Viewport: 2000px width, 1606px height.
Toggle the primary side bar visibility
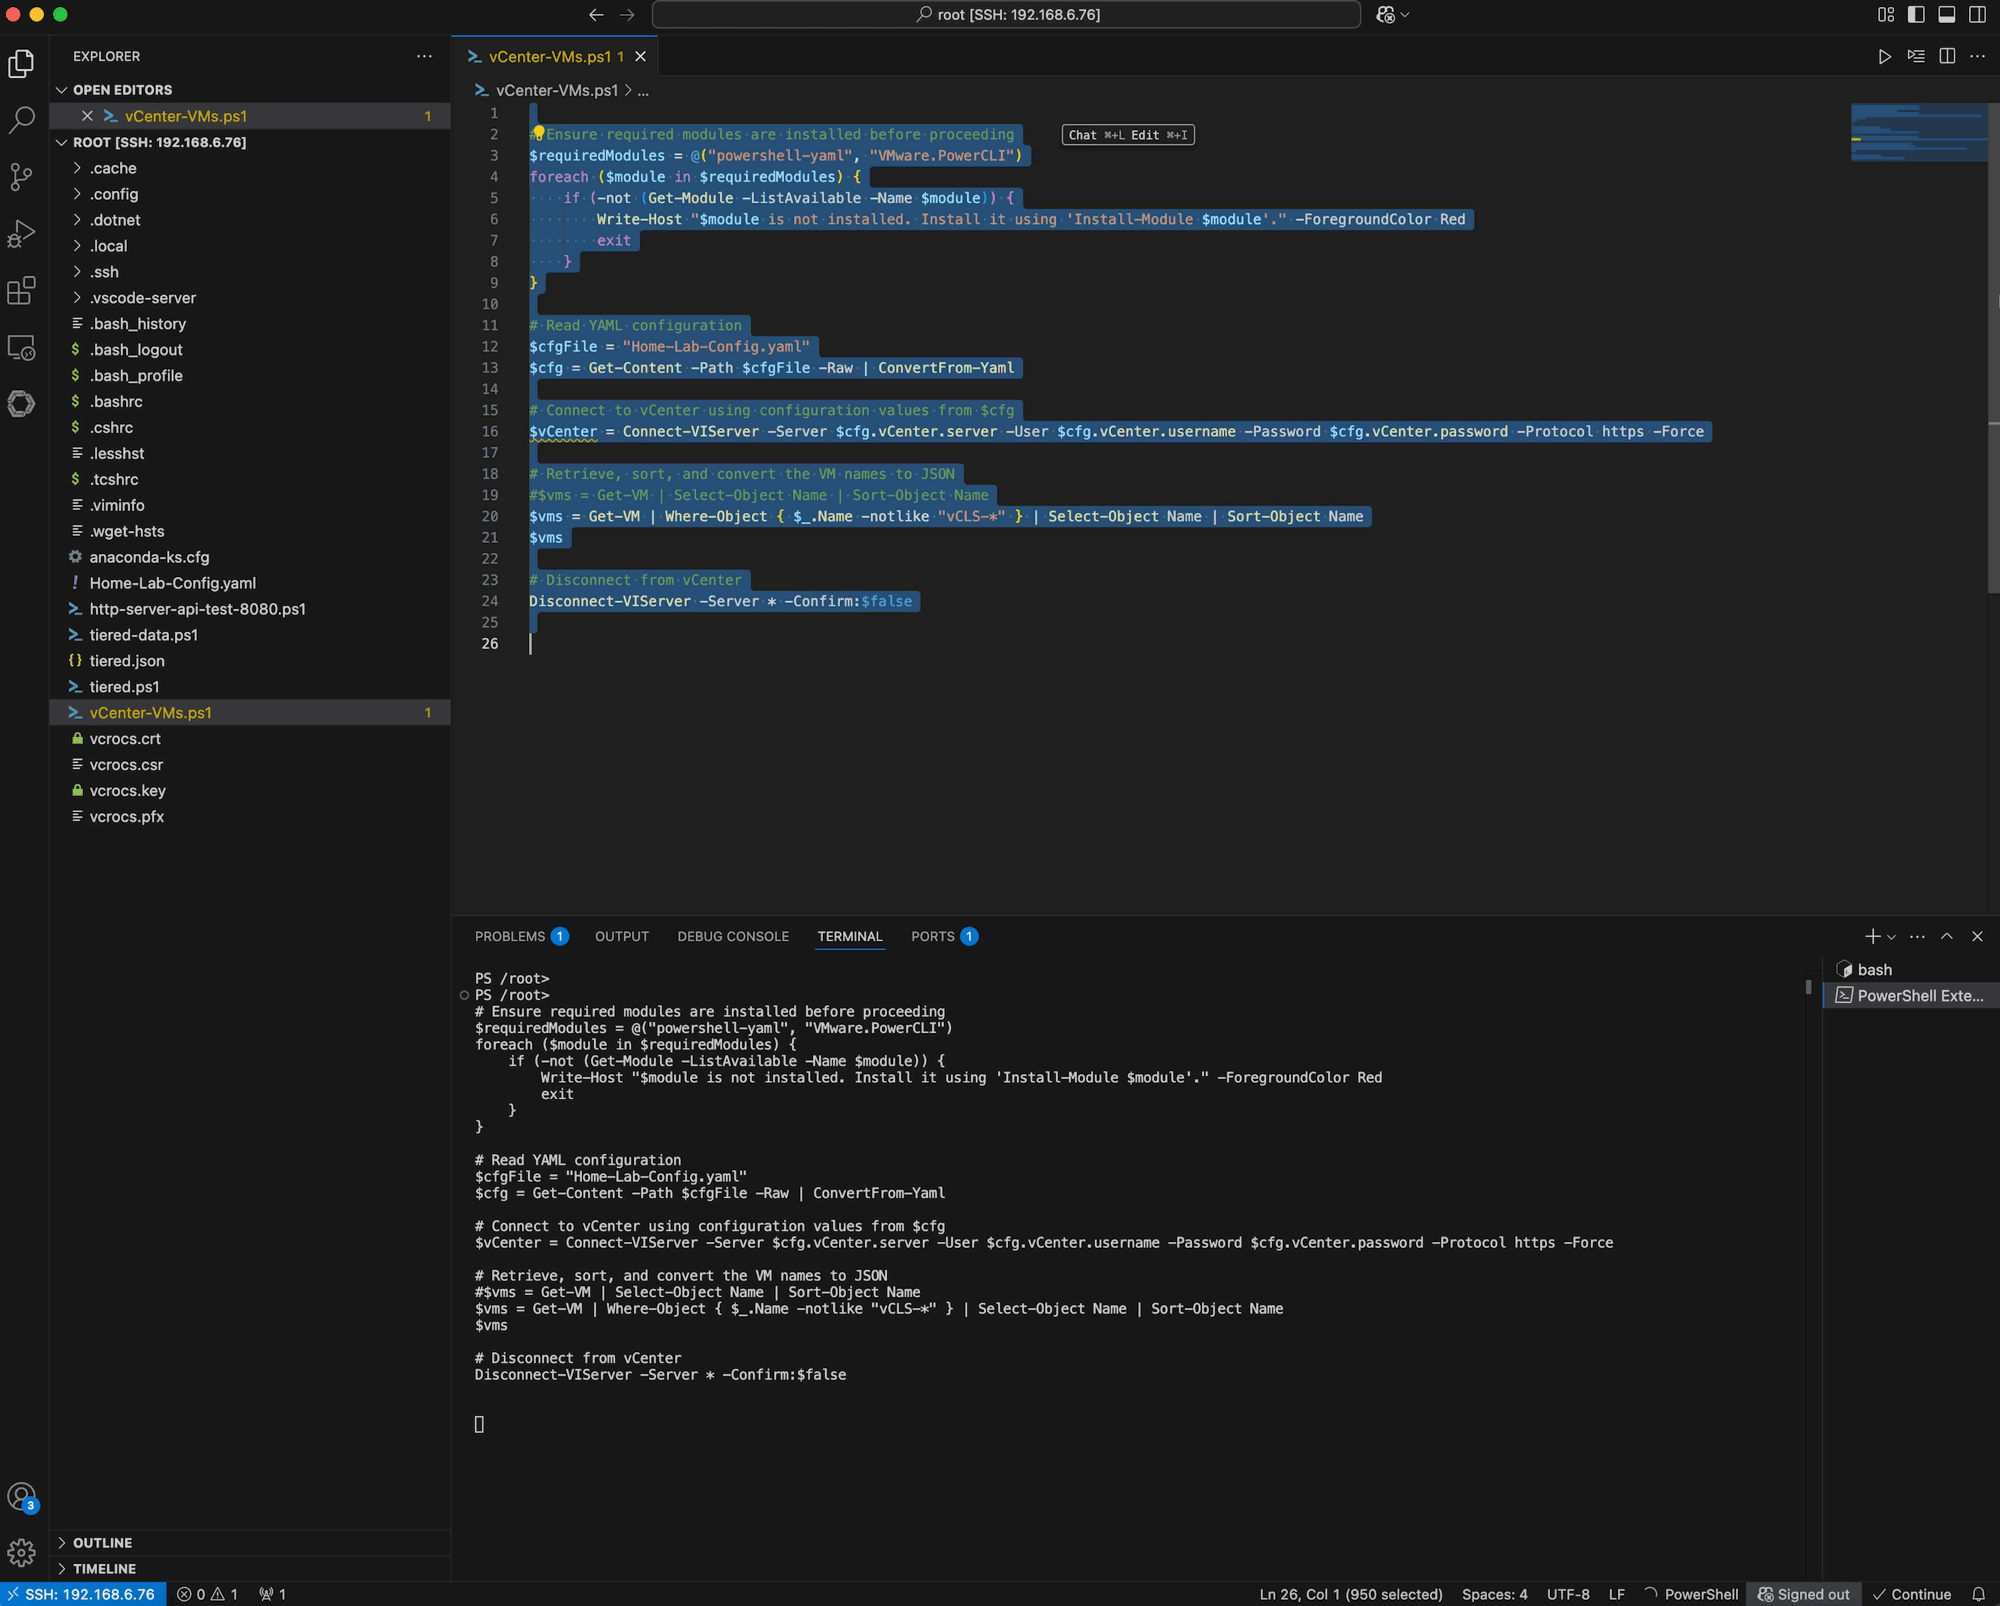point(1916,14)
